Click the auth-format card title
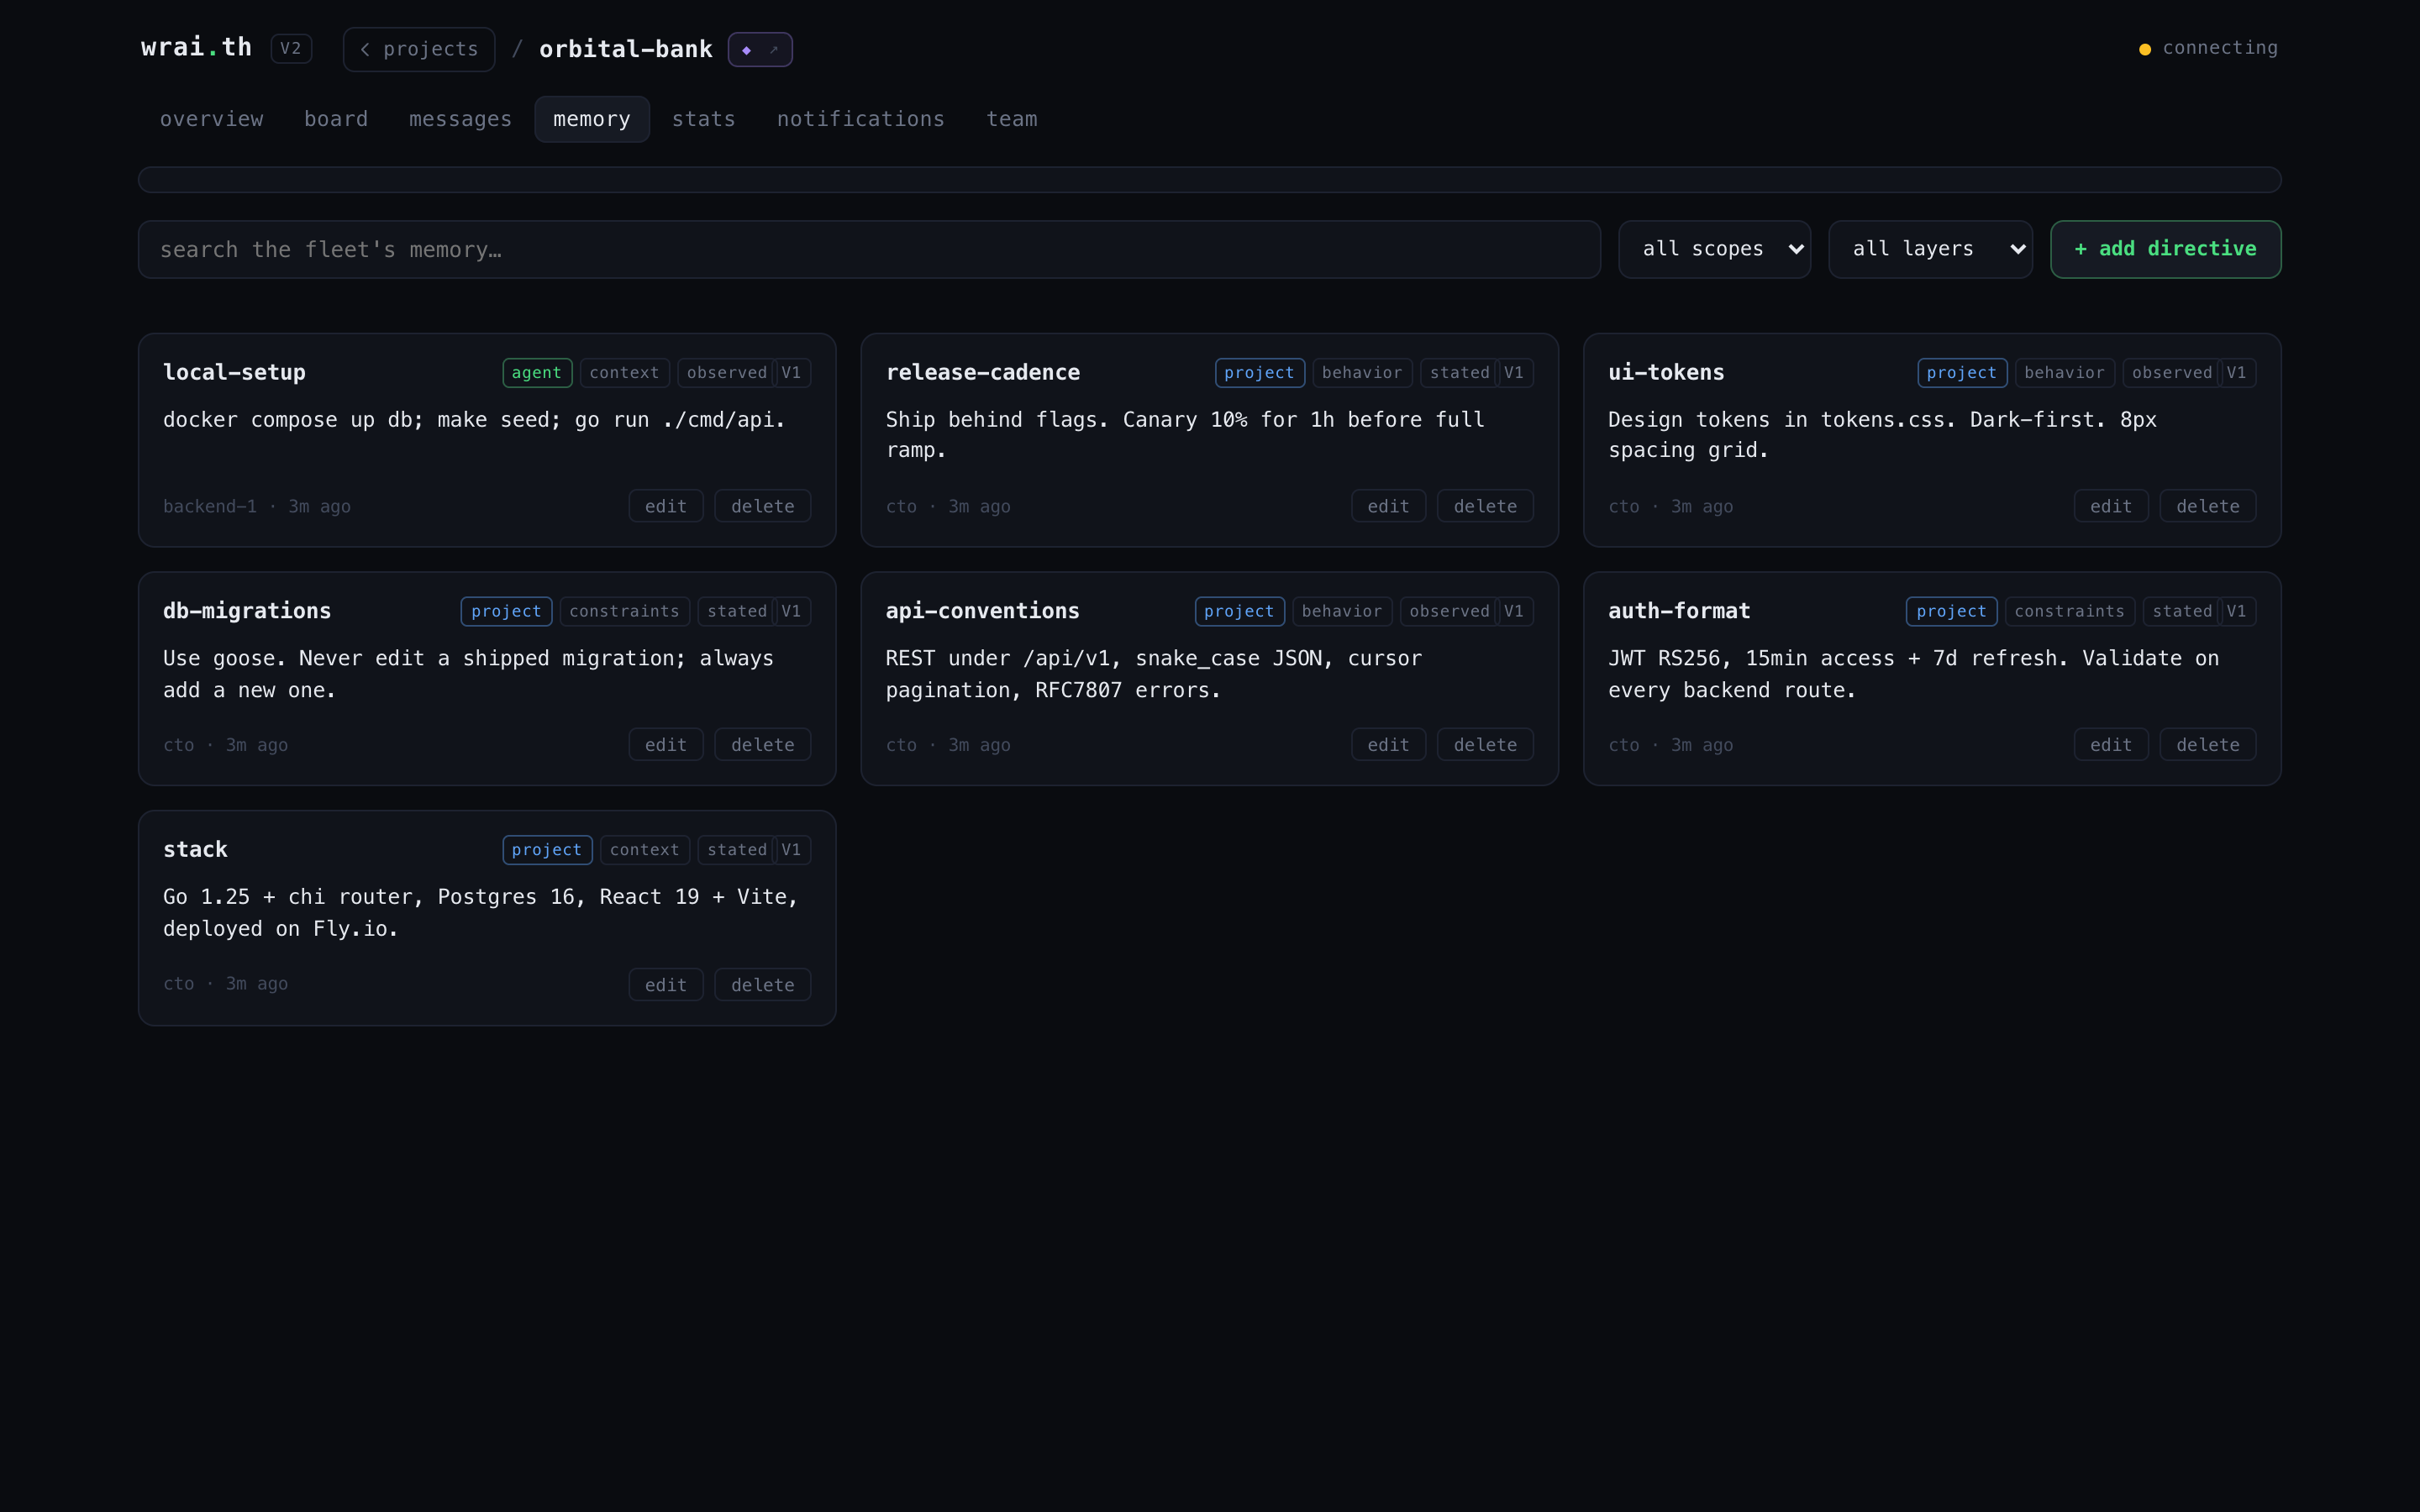 pyautogui.click(x=1679, y=611)
